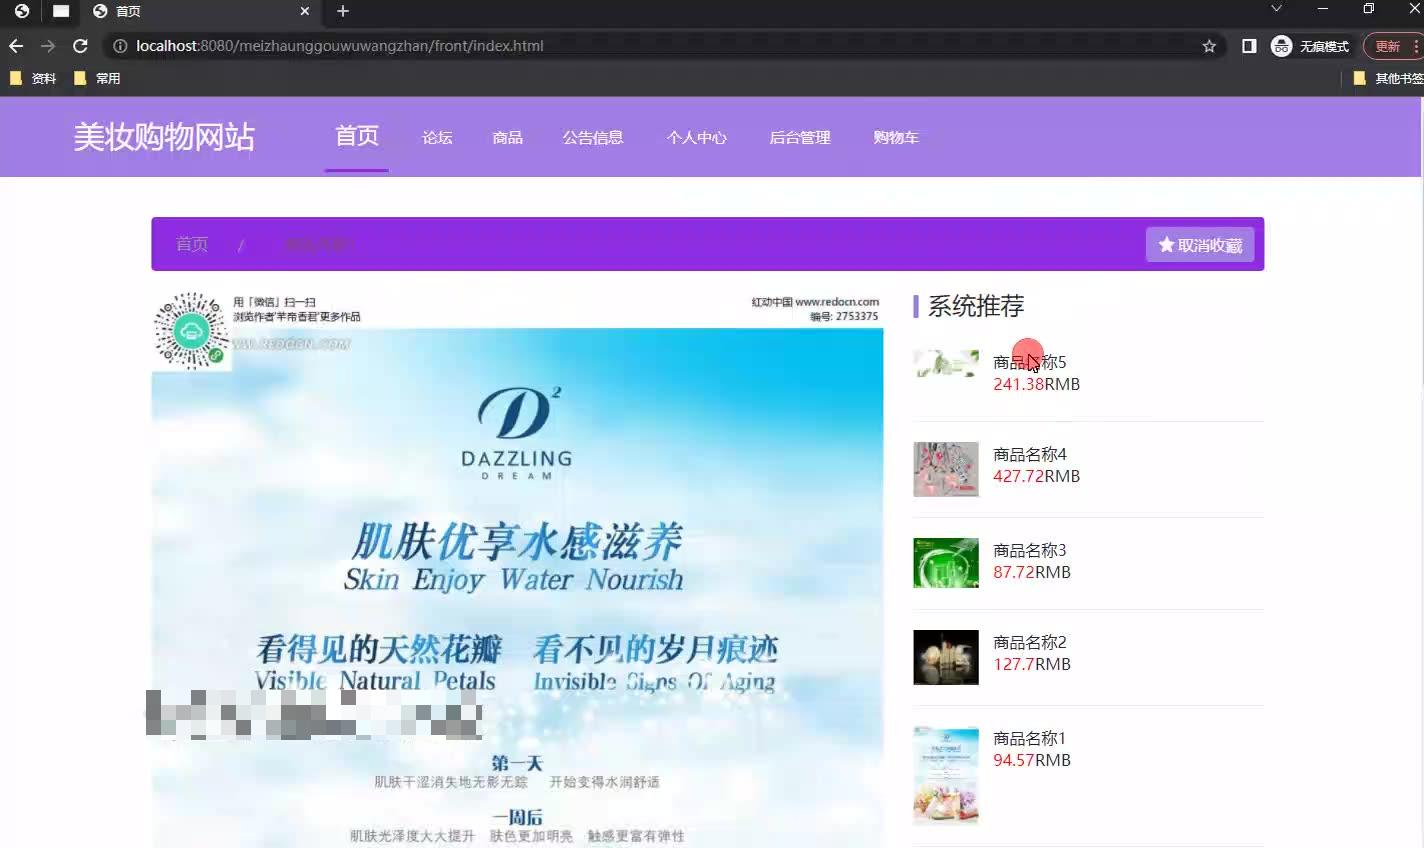
Task: View site info icon beside localhost URL
Action: (120, 46)
